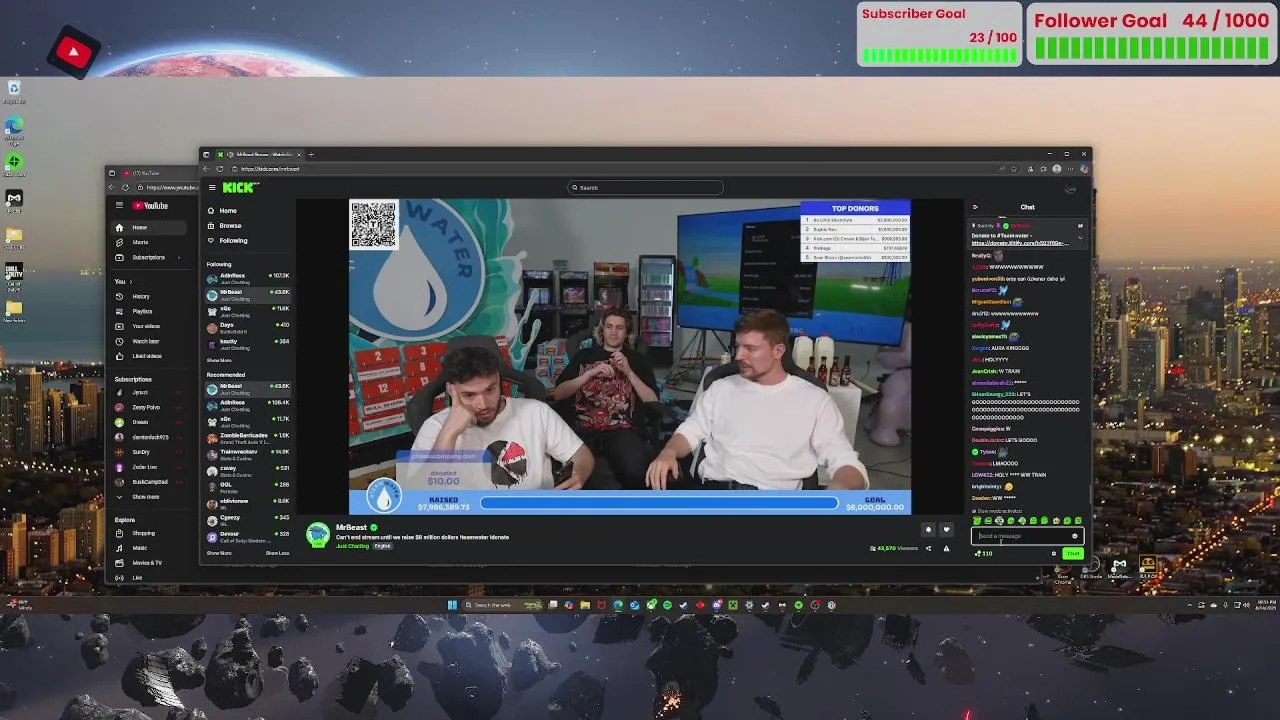
Task: Select AdinRoss in Following list
Action: tap(248, 278)
